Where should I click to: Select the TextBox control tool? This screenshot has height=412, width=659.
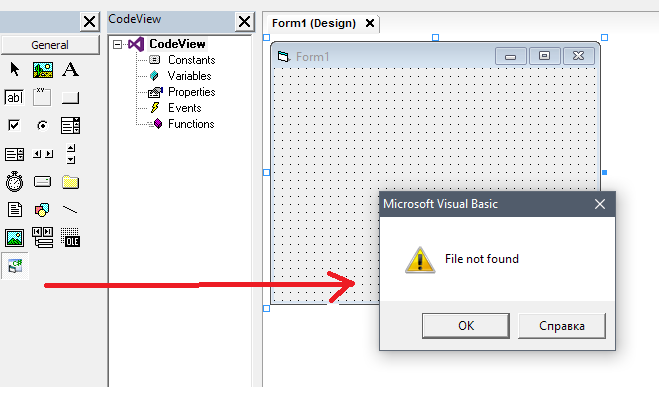point(14,98)
